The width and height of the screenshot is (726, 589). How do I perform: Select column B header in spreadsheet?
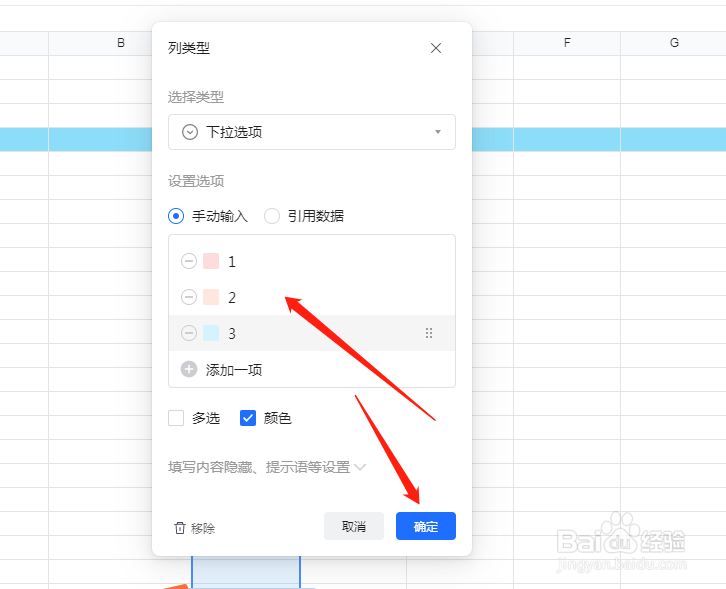121,43
